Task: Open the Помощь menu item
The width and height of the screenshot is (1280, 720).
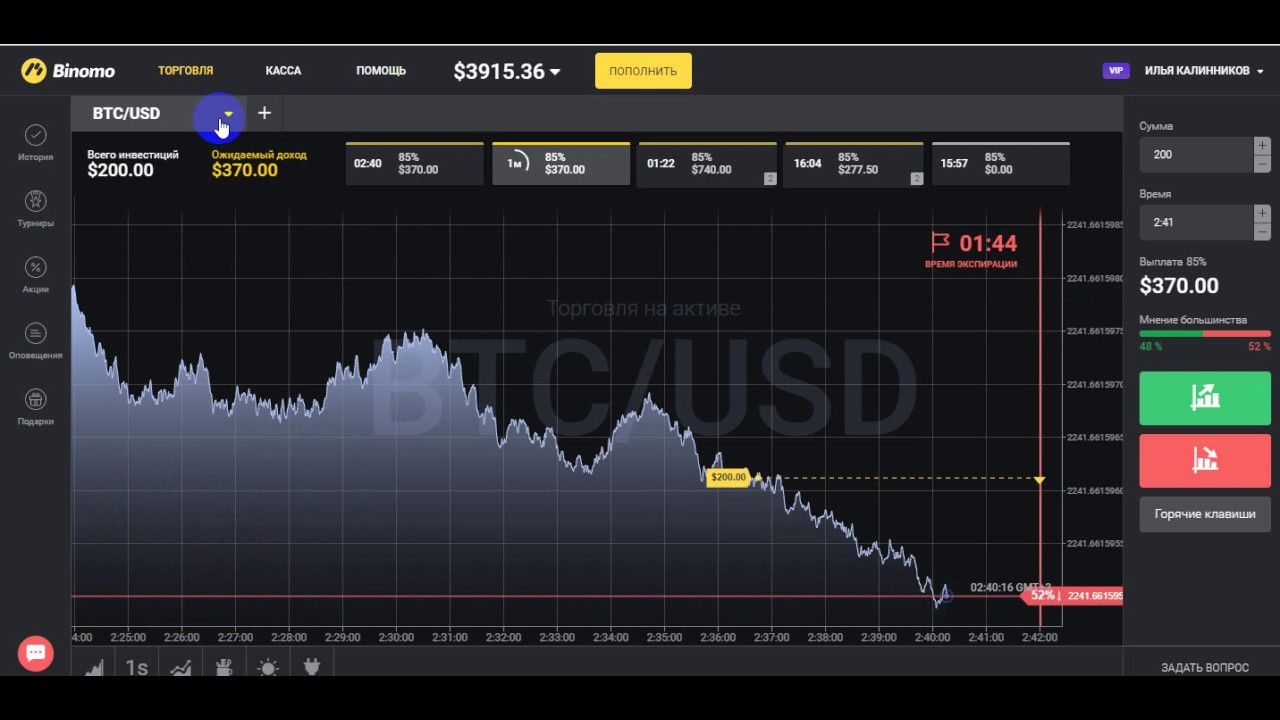Action: (381, 71)
